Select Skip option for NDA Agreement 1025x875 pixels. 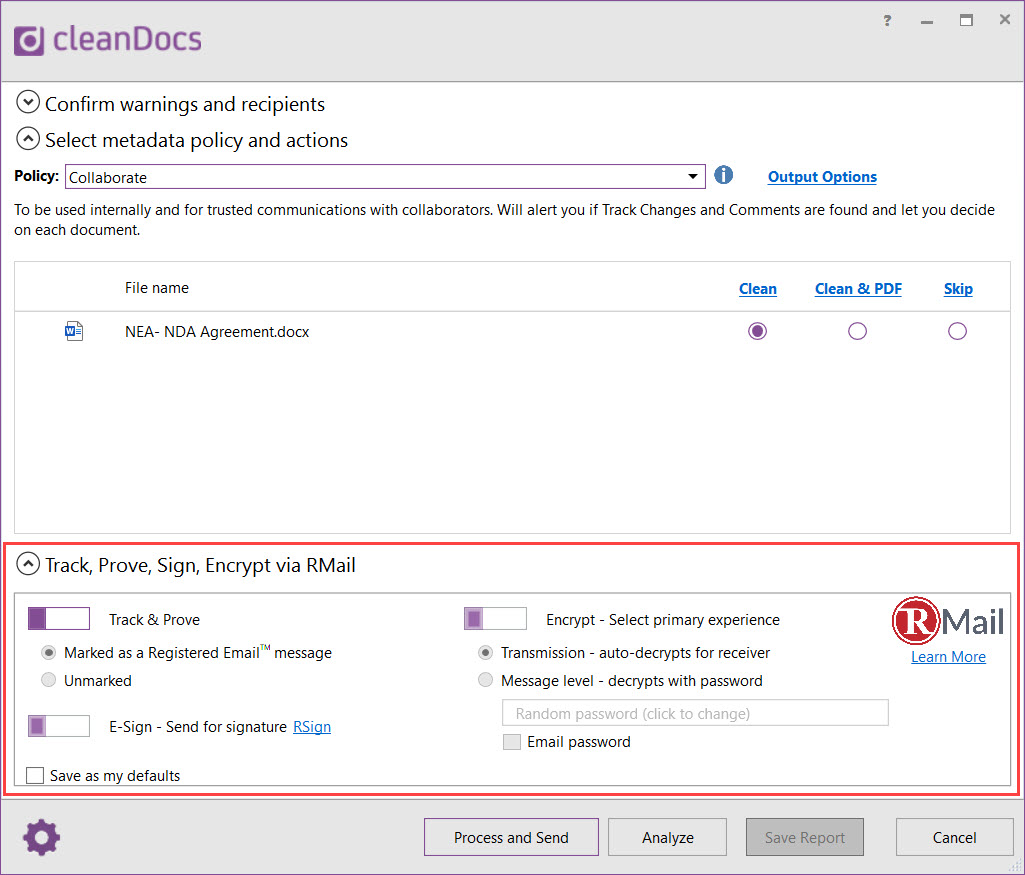point(957,331)
